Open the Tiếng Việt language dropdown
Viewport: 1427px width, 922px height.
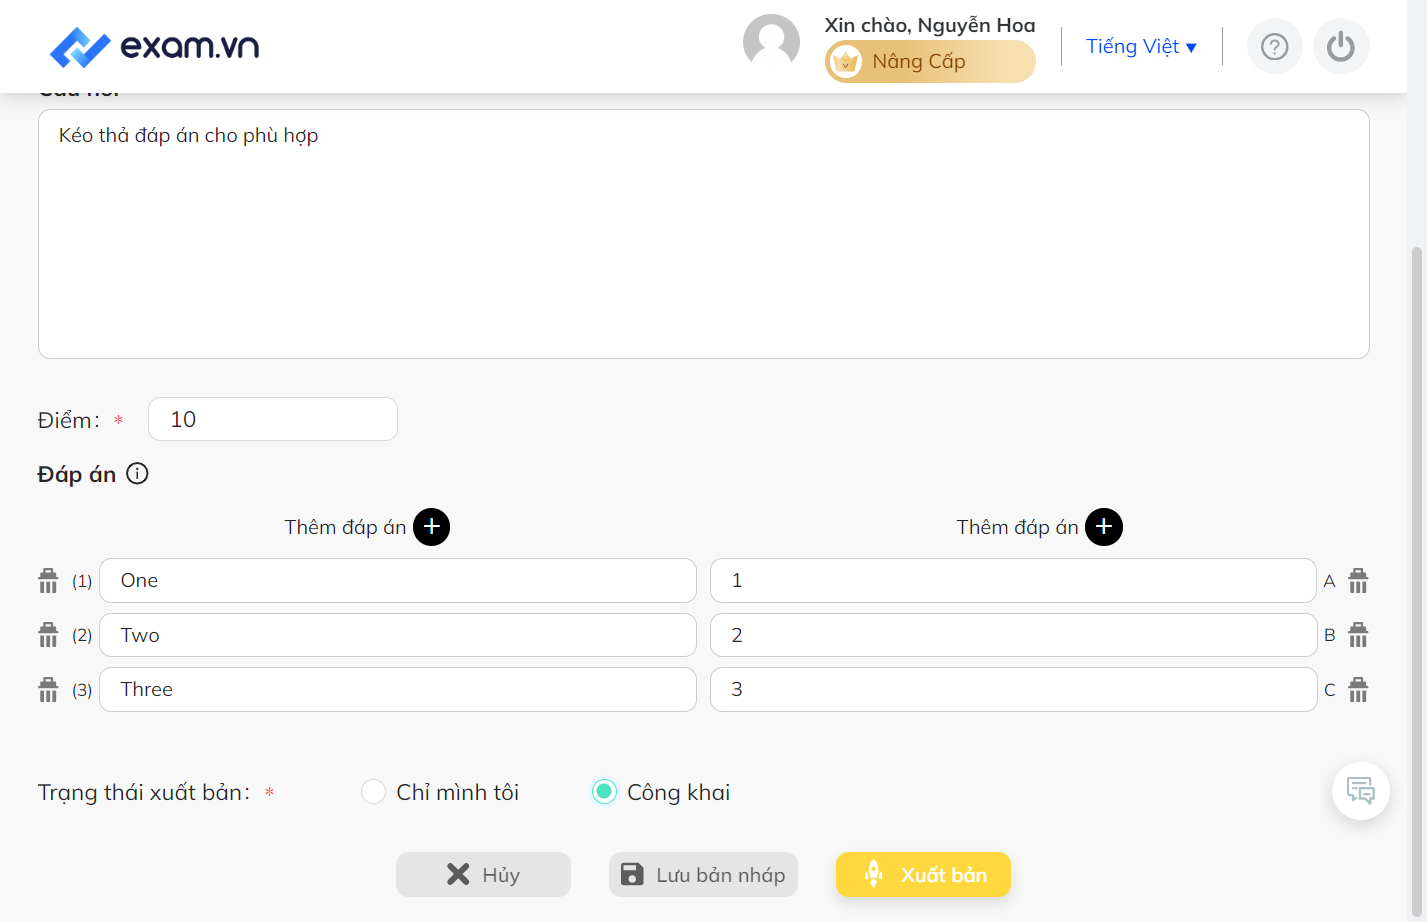click(1141, 46)
